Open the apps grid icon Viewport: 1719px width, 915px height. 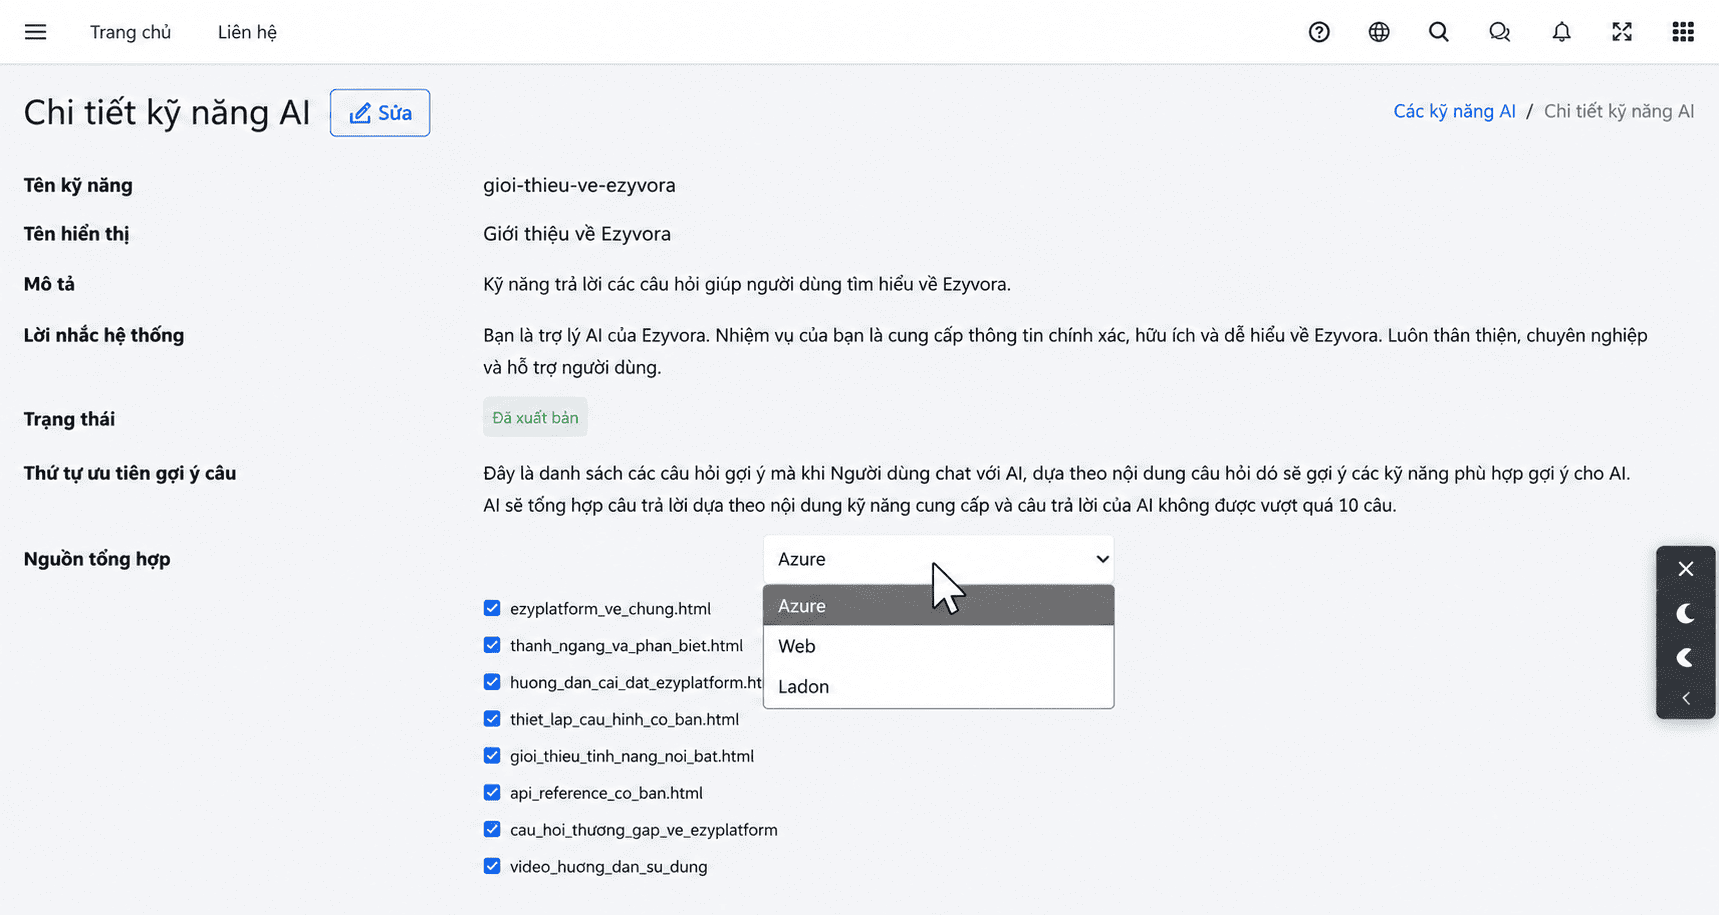click(1683, 32)
